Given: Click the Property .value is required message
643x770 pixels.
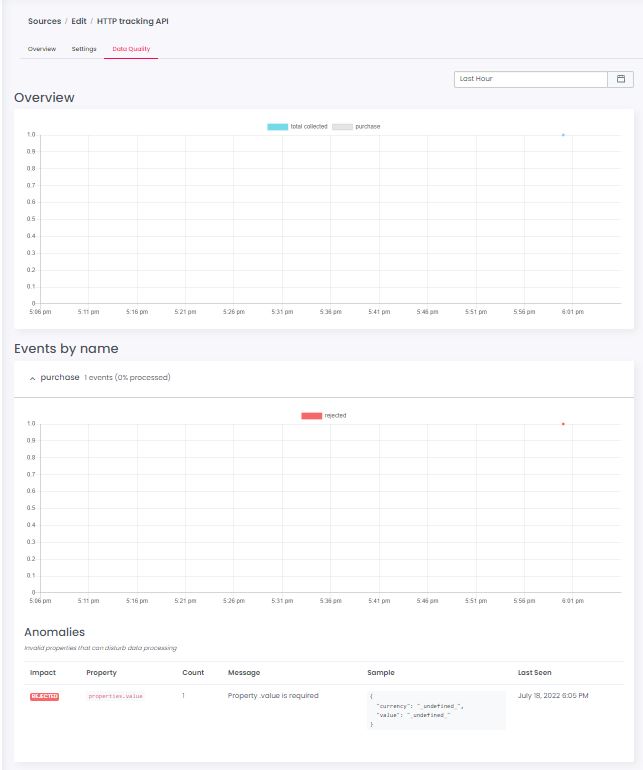Looking at the screenshot, I should point(273,695).
